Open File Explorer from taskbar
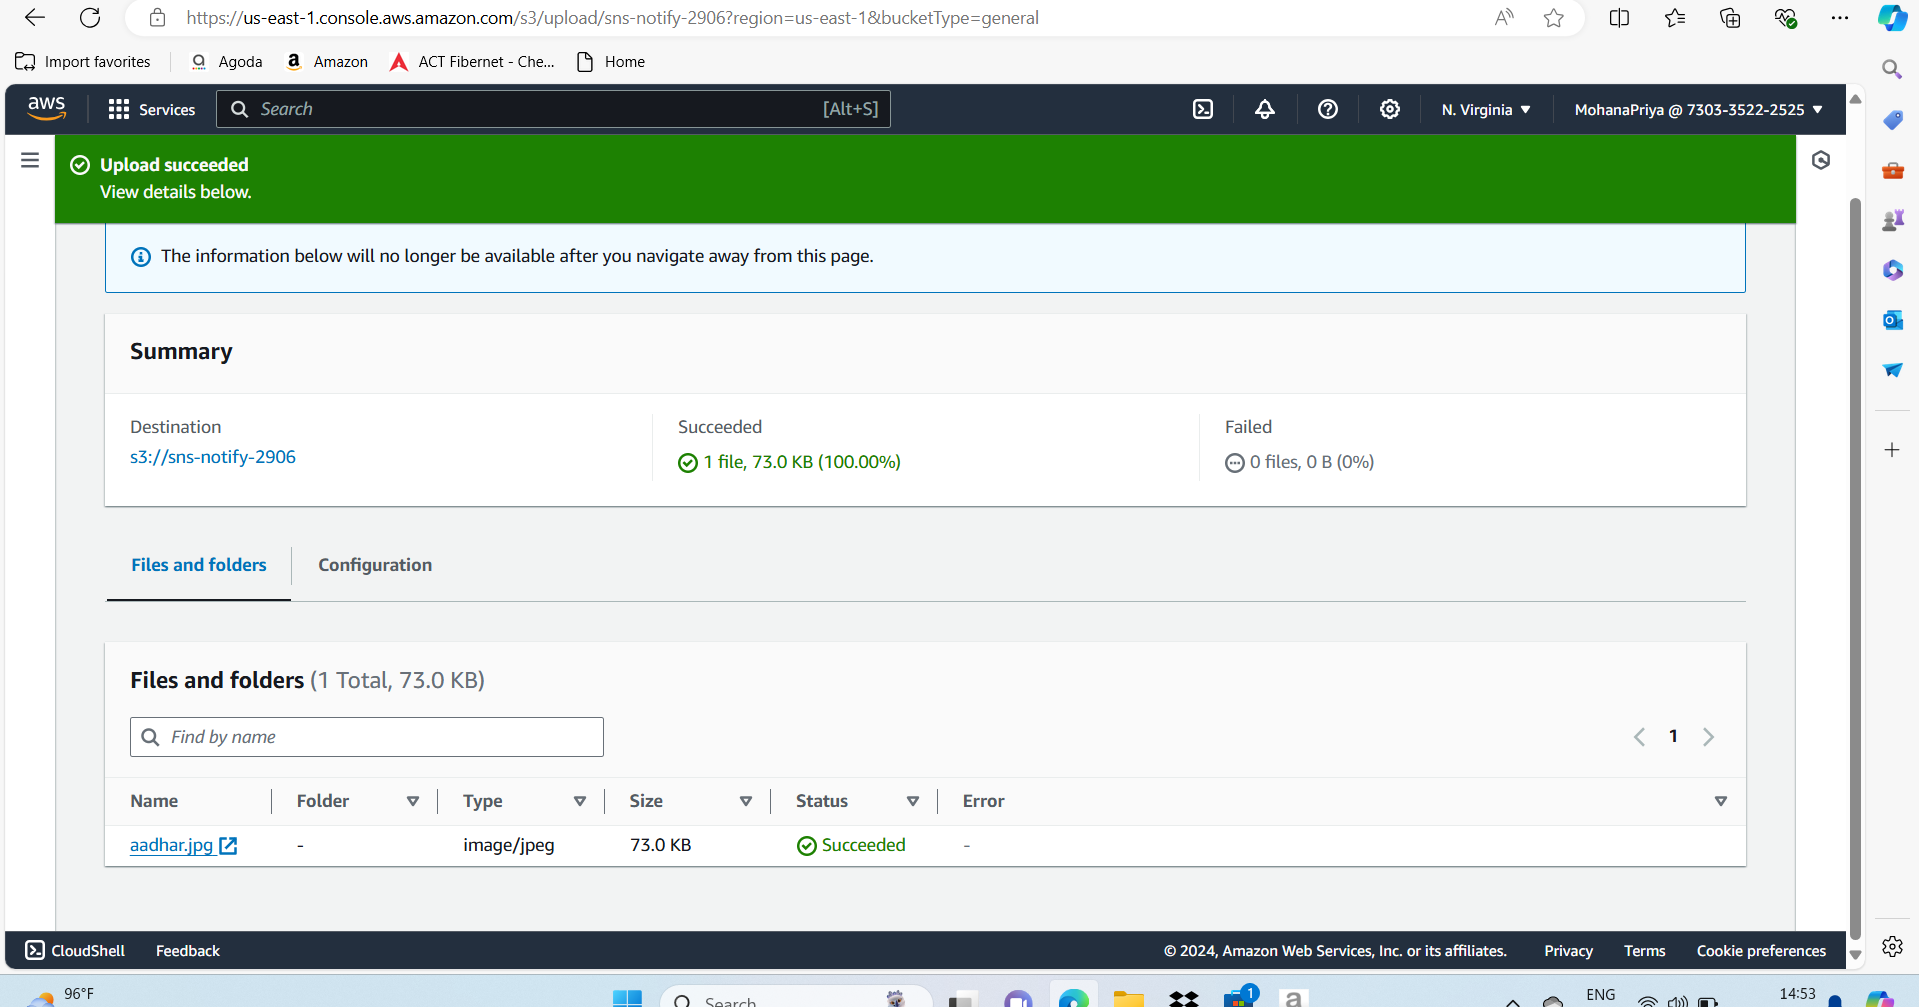The width and height of the screenshot is (1919, 1007). pos(1128,997)
